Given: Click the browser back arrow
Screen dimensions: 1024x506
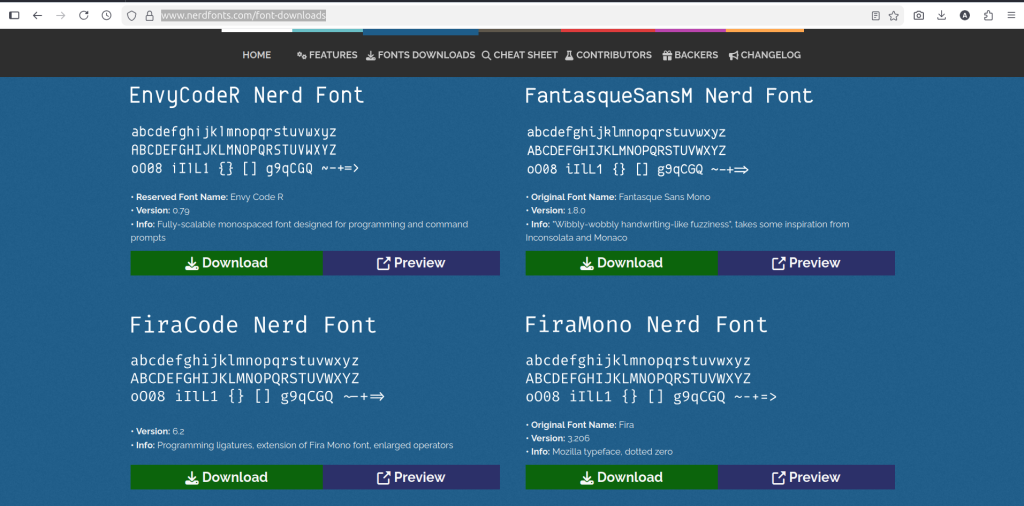Looking at the screenshot, I should 37,16.
